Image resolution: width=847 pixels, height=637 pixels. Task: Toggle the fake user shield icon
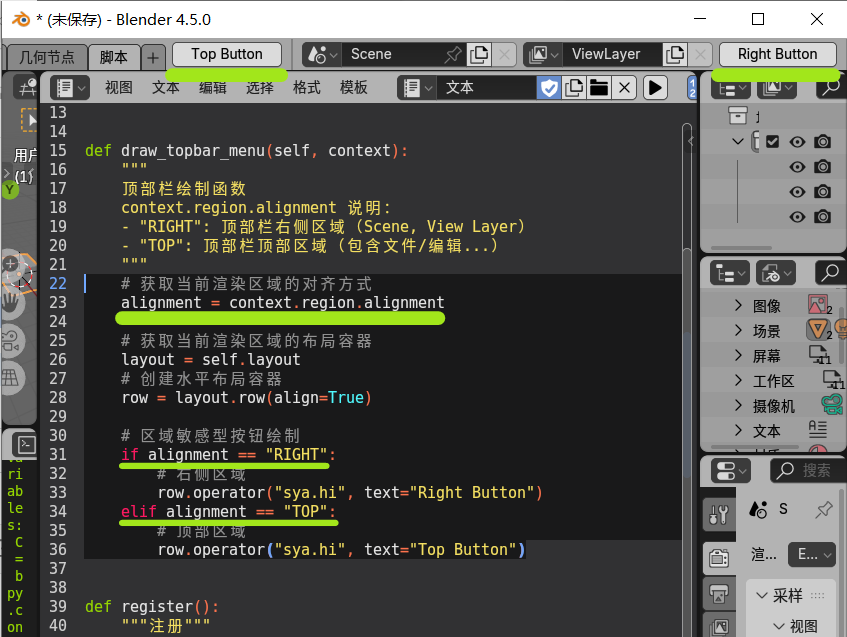(549, 88)
